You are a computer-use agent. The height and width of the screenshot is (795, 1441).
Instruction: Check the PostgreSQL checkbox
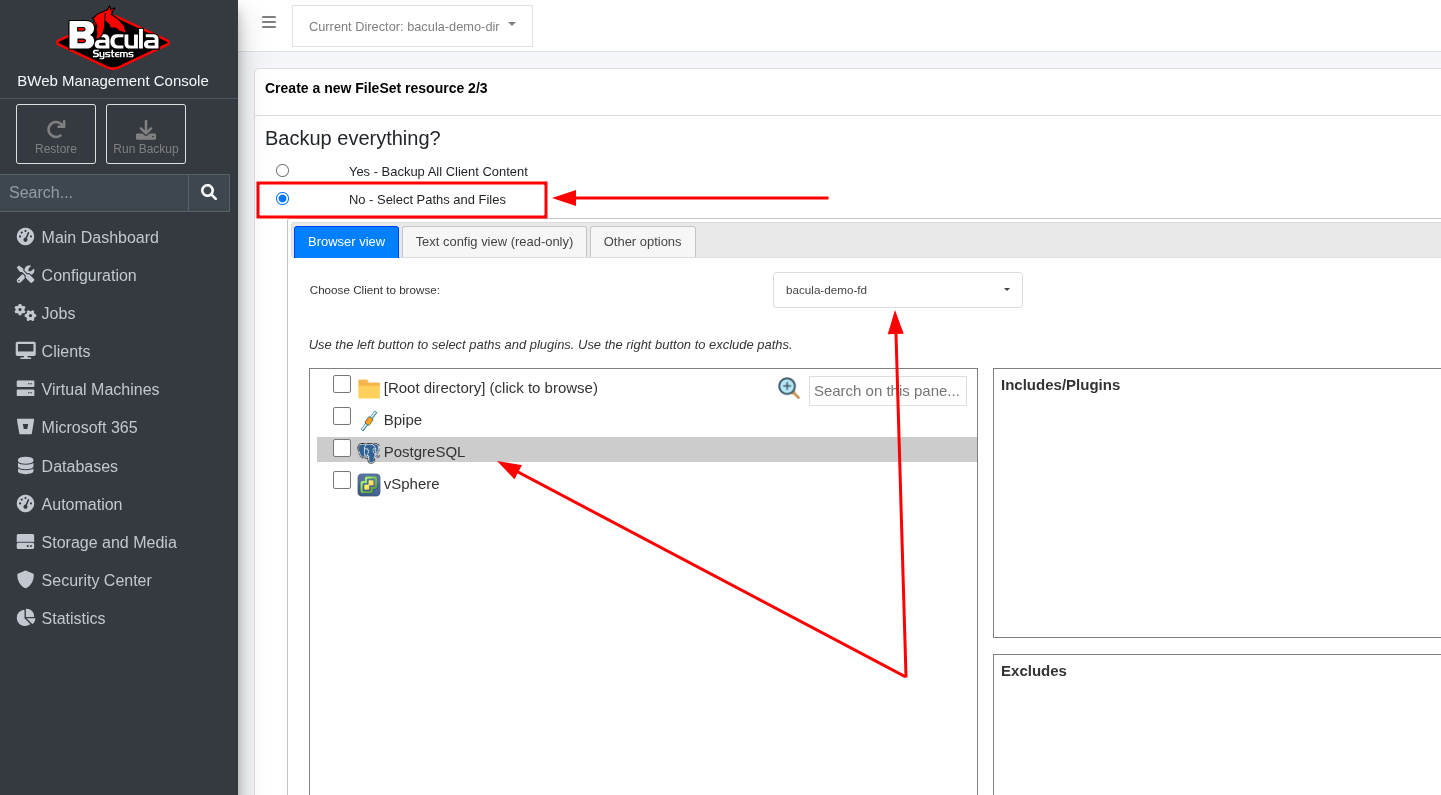pos(342,448)
